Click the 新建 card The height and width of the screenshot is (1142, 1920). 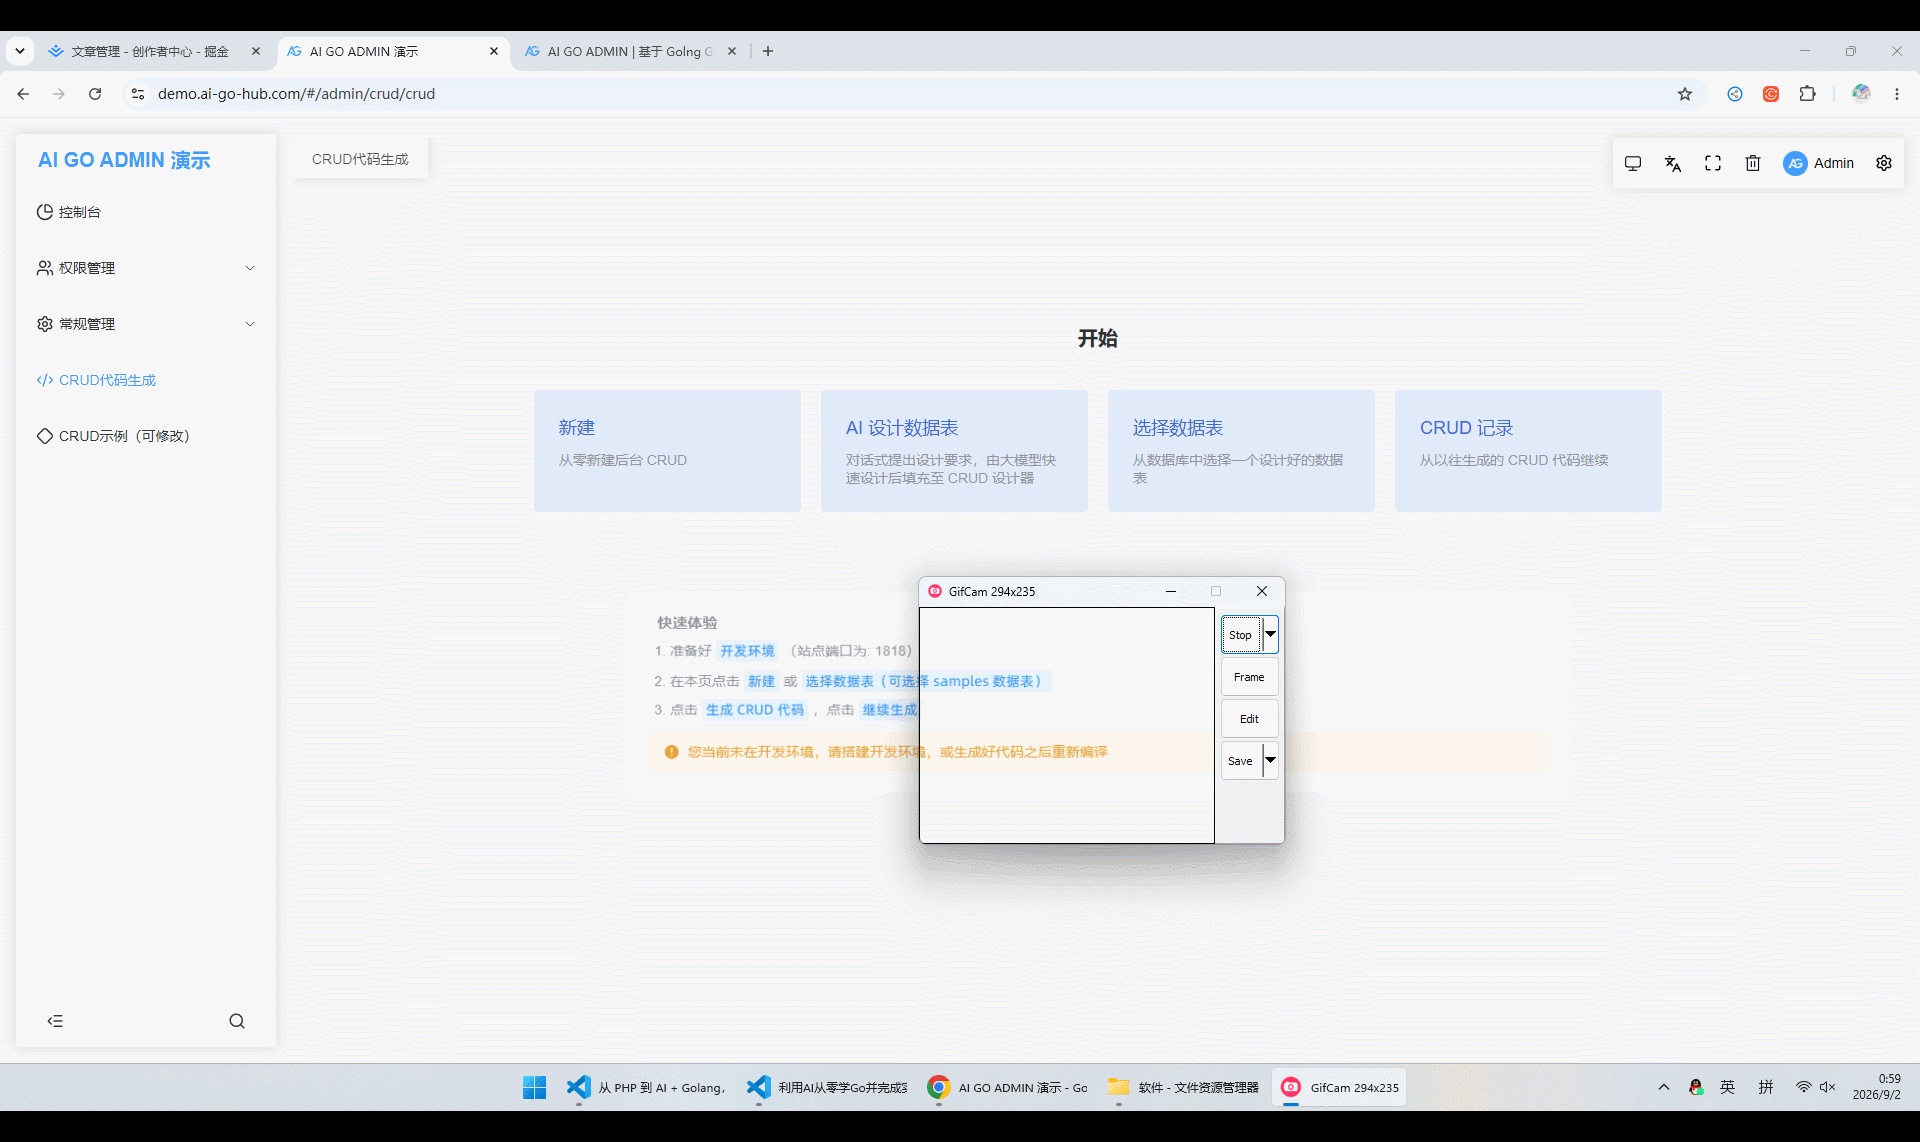coord(667,451)
